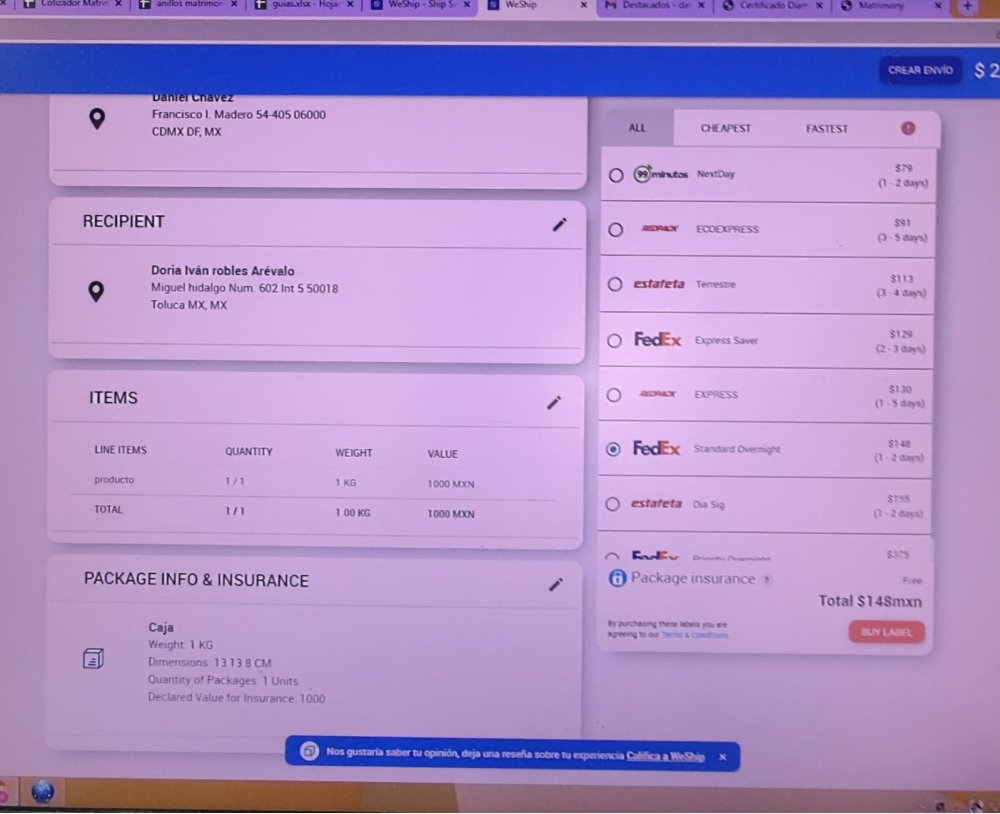This screenshot has height=814, width=1000.
Task: Click the Package insurance lock icon
Action: click(x=617, y=578)
